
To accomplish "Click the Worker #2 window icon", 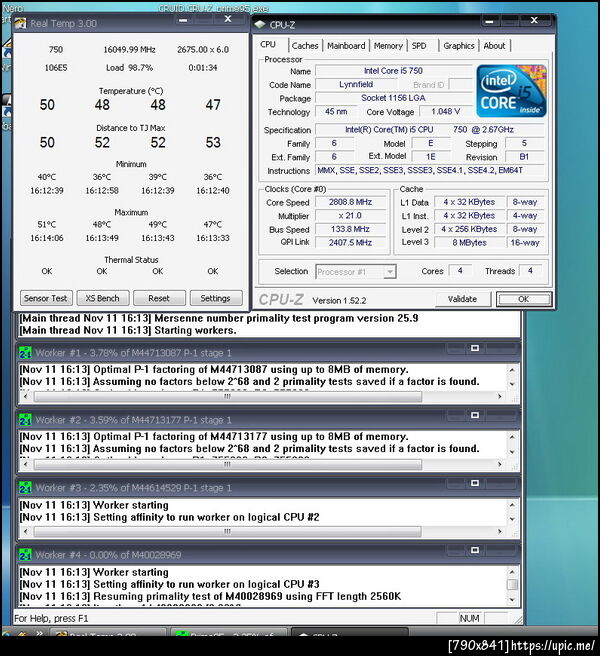I will [x=25, y=420].
